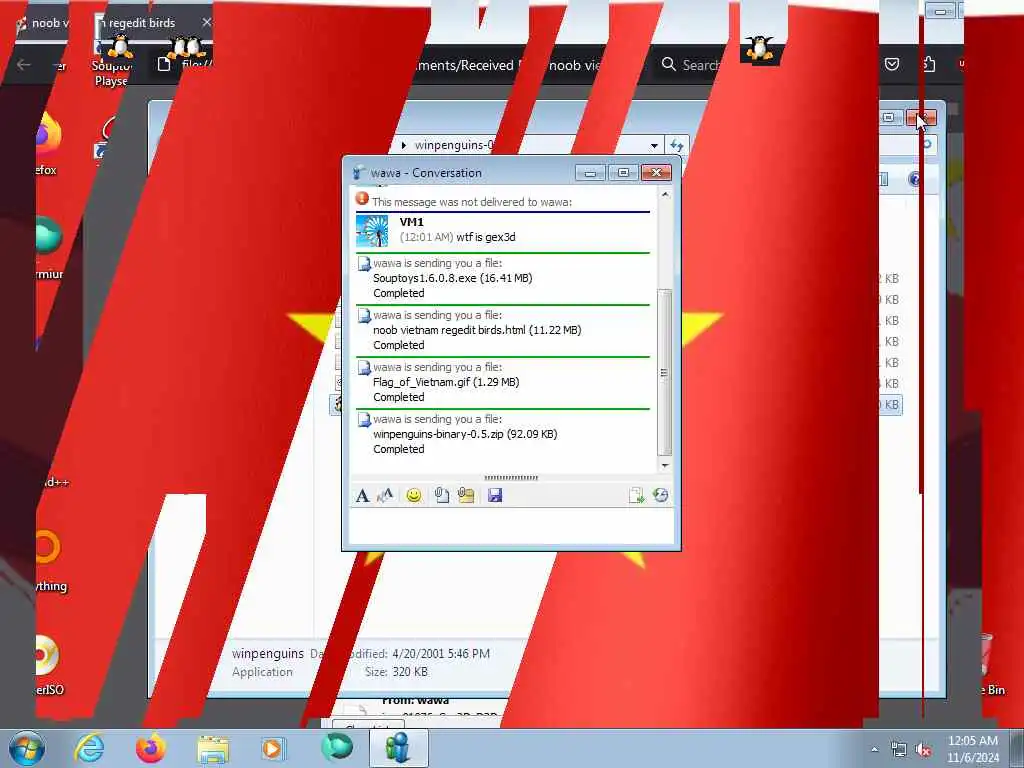Click the single penguin above the Souptoys Playset icon
Image resolution: width=1024 pixels, height=768 pixels.
tap(119, 46)
